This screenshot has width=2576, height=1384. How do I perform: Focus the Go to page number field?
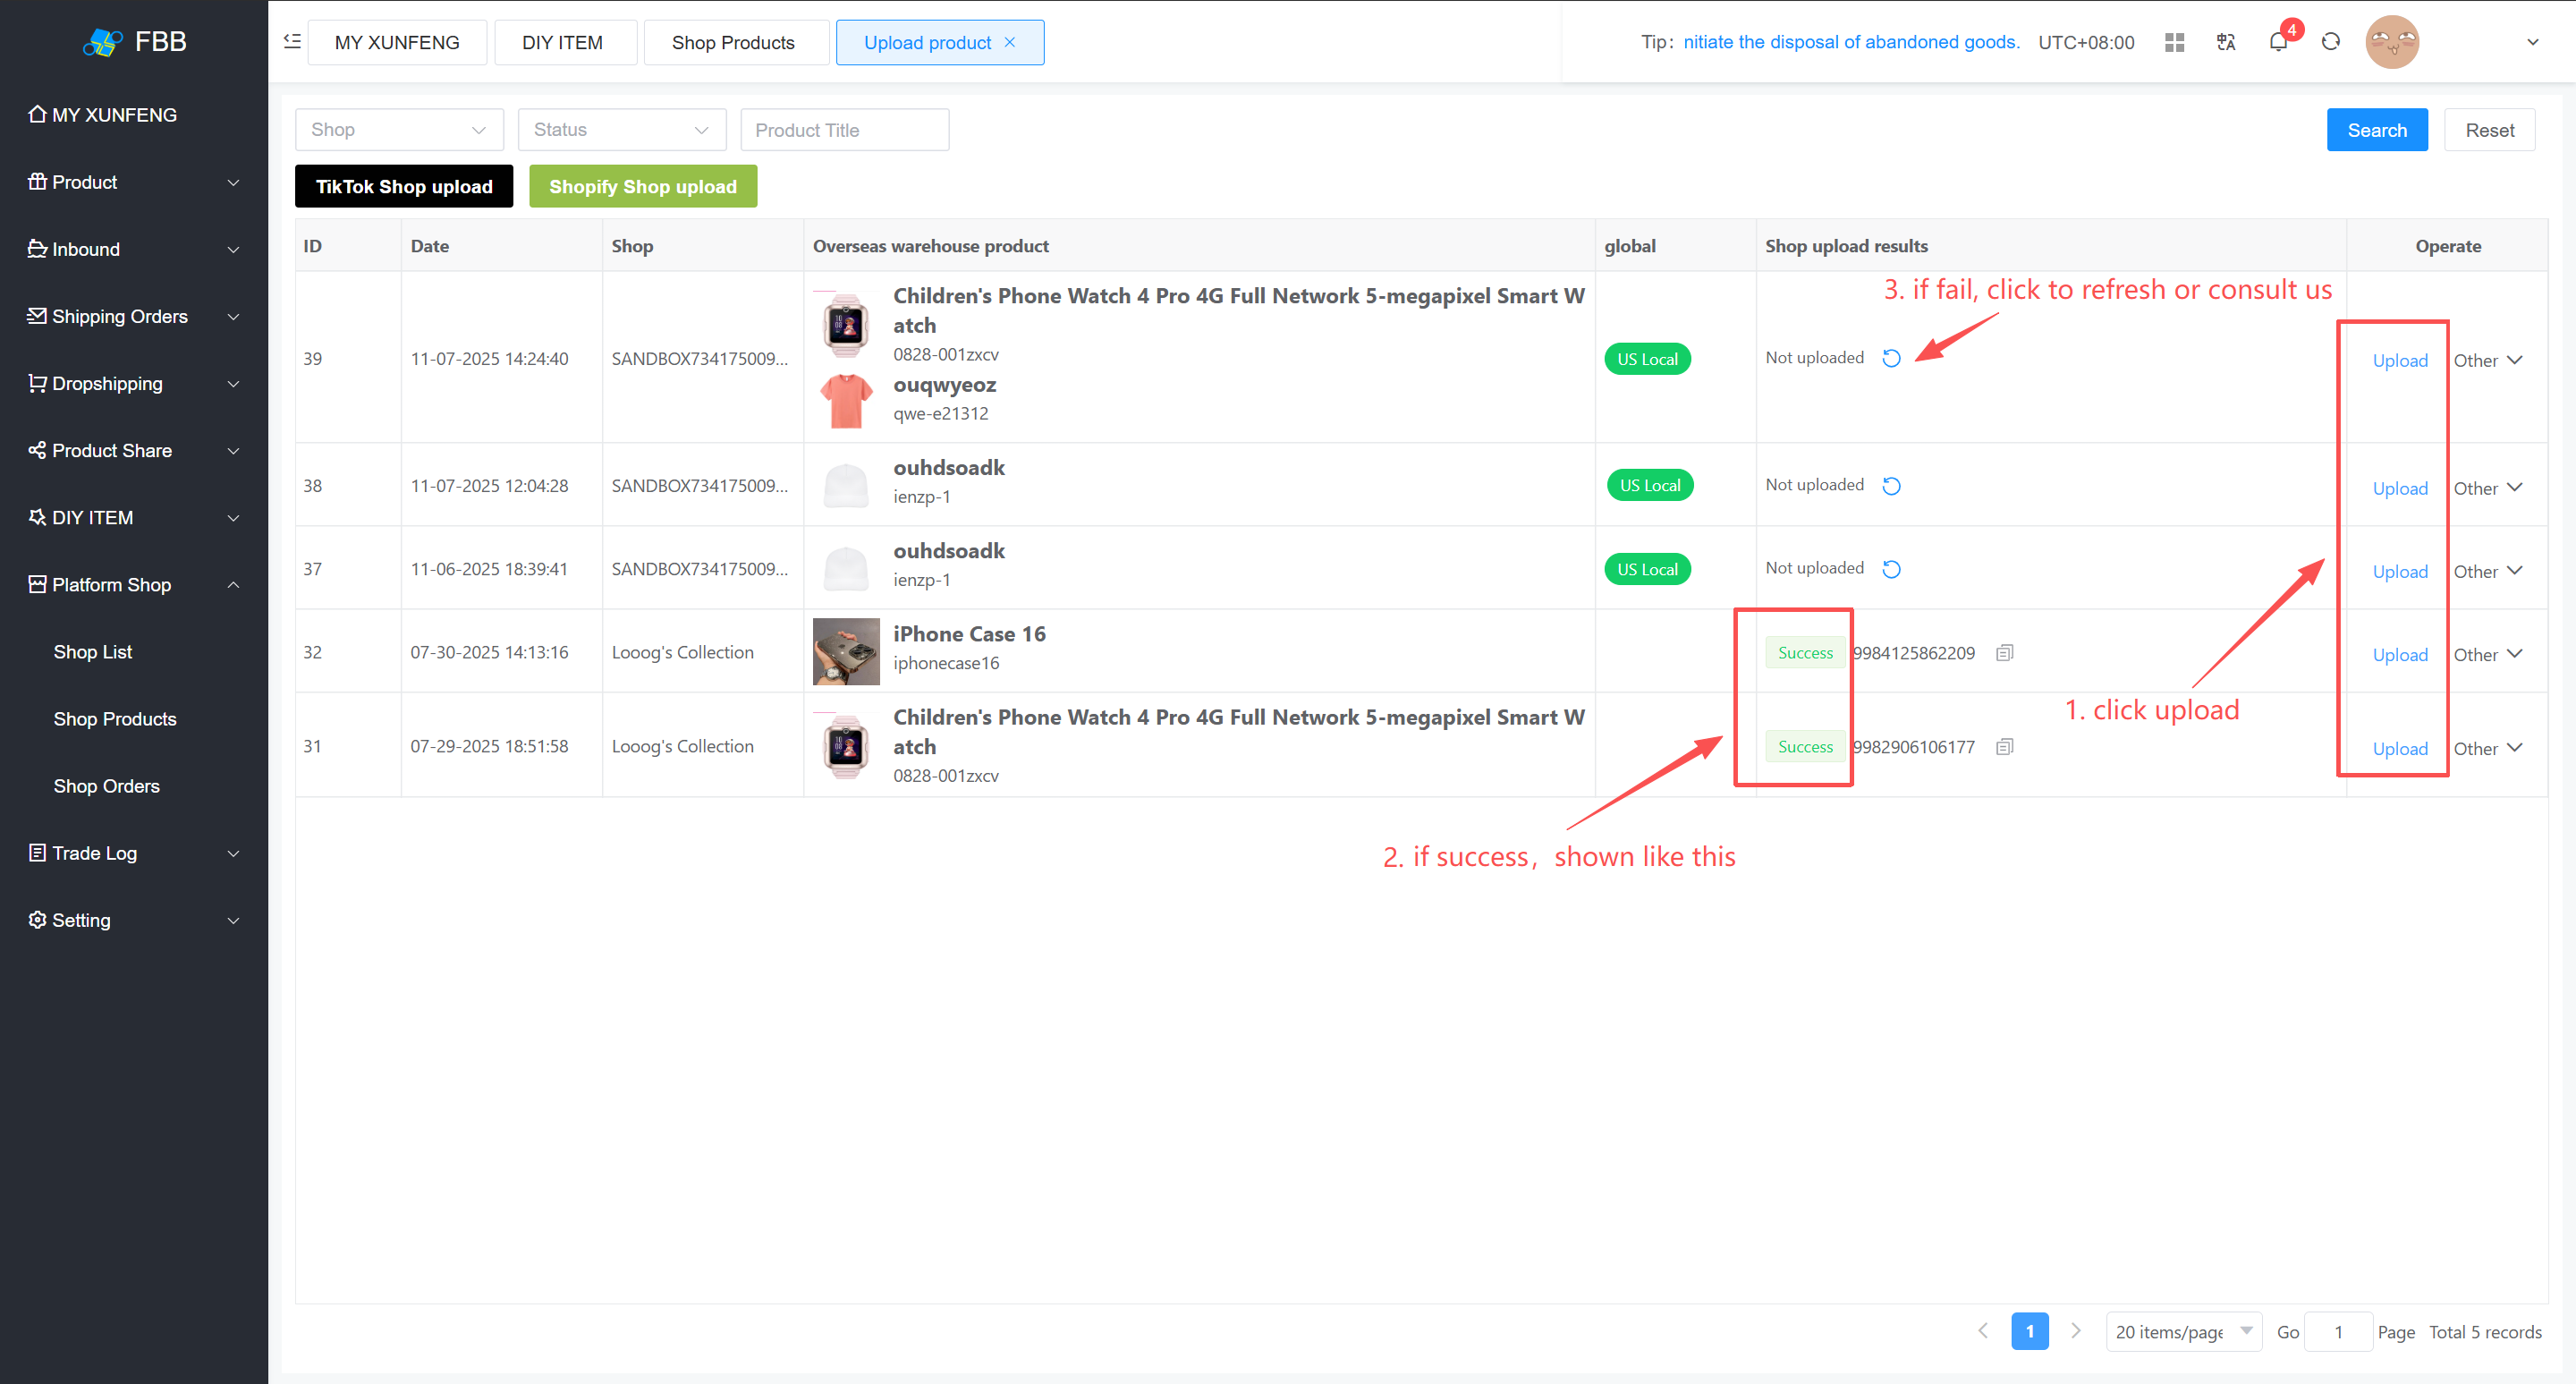point(2338,1331)
